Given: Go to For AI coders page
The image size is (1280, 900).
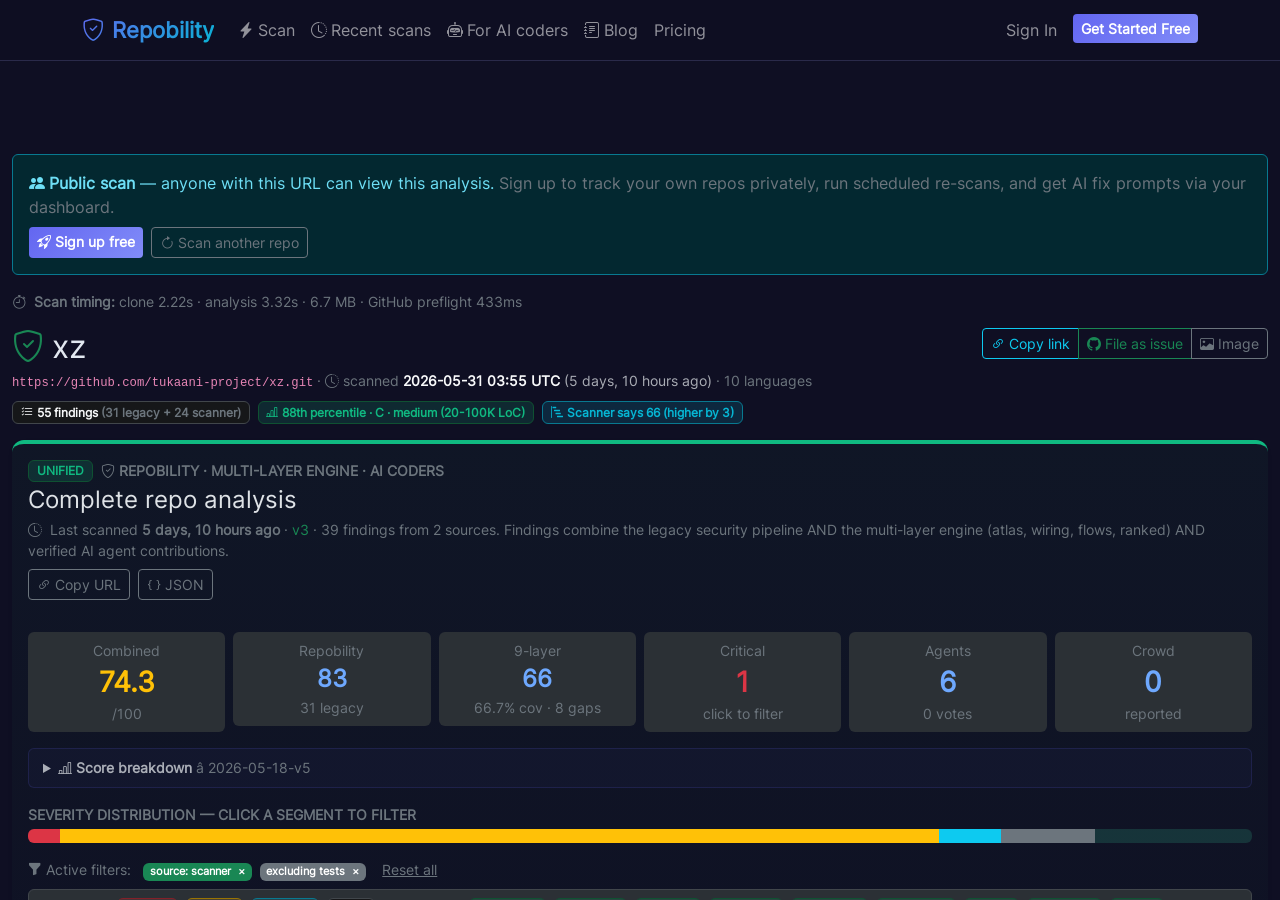Looking at the screenshot, I should point(507,30).
